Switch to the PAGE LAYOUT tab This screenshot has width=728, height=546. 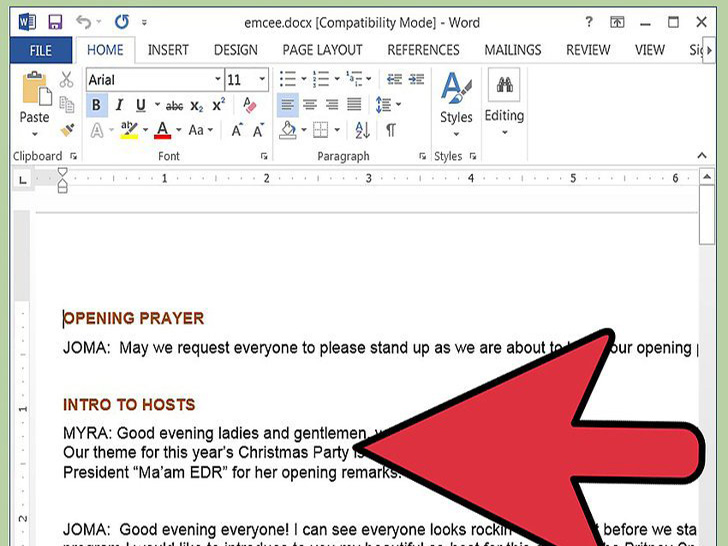pos(322,50)
